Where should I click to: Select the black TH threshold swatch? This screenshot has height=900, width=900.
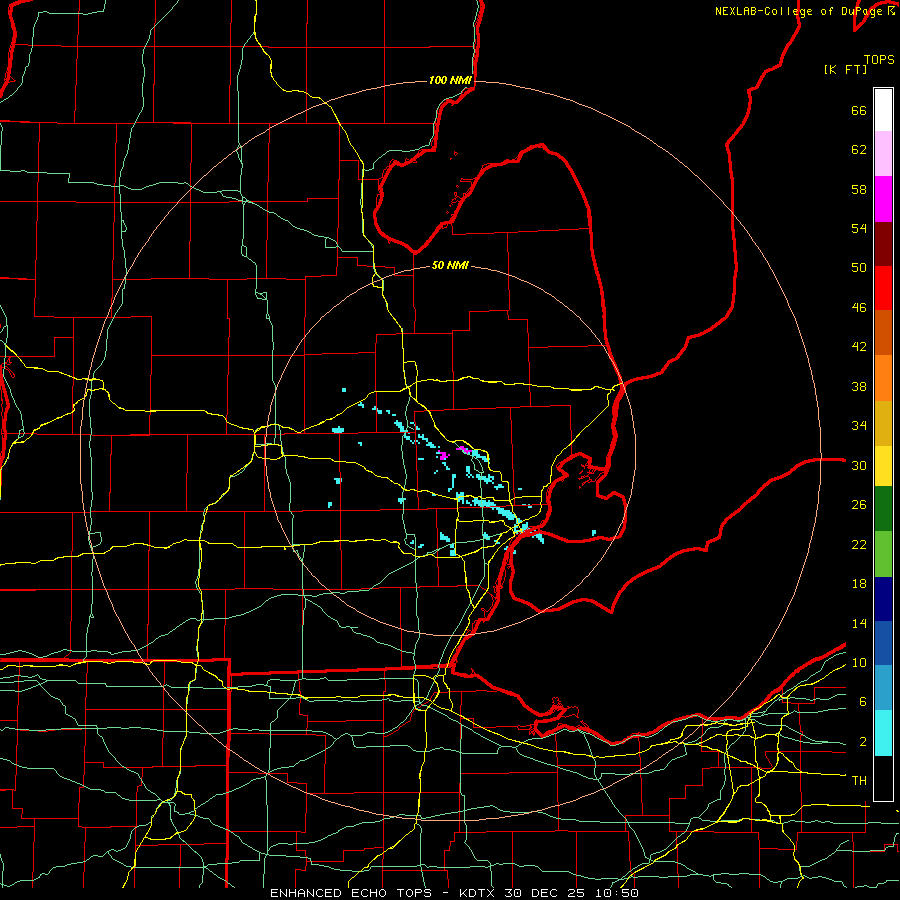point(883,778)
